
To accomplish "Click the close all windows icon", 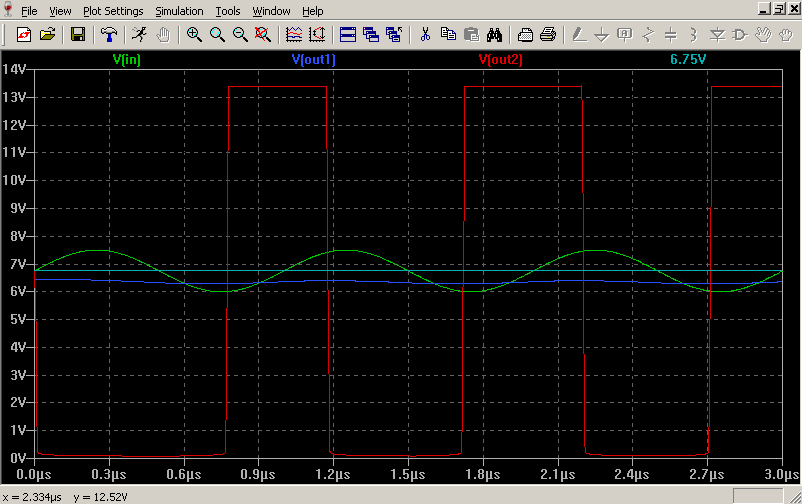I will 394,35.
